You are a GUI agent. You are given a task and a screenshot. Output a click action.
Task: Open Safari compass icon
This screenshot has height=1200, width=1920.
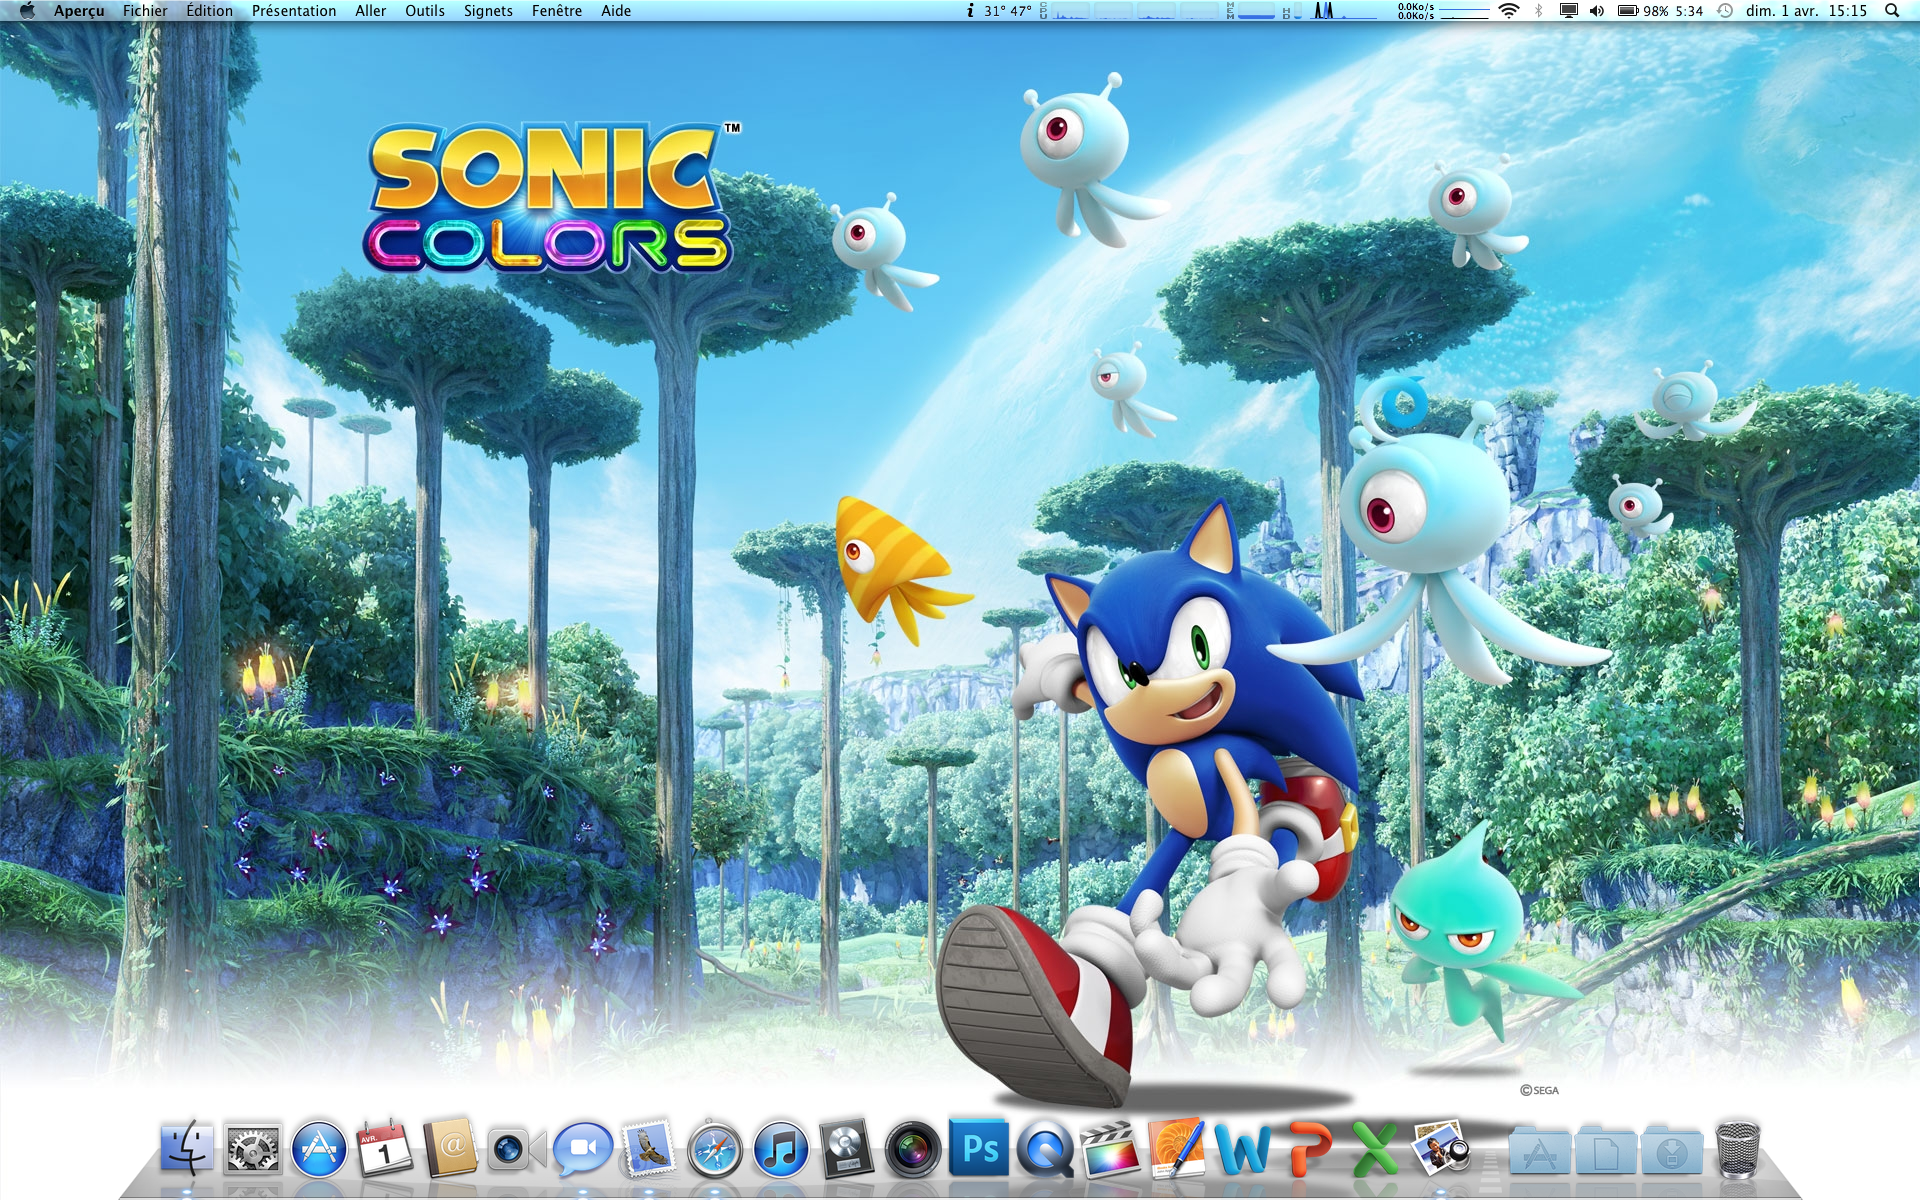click(715, 1148)
